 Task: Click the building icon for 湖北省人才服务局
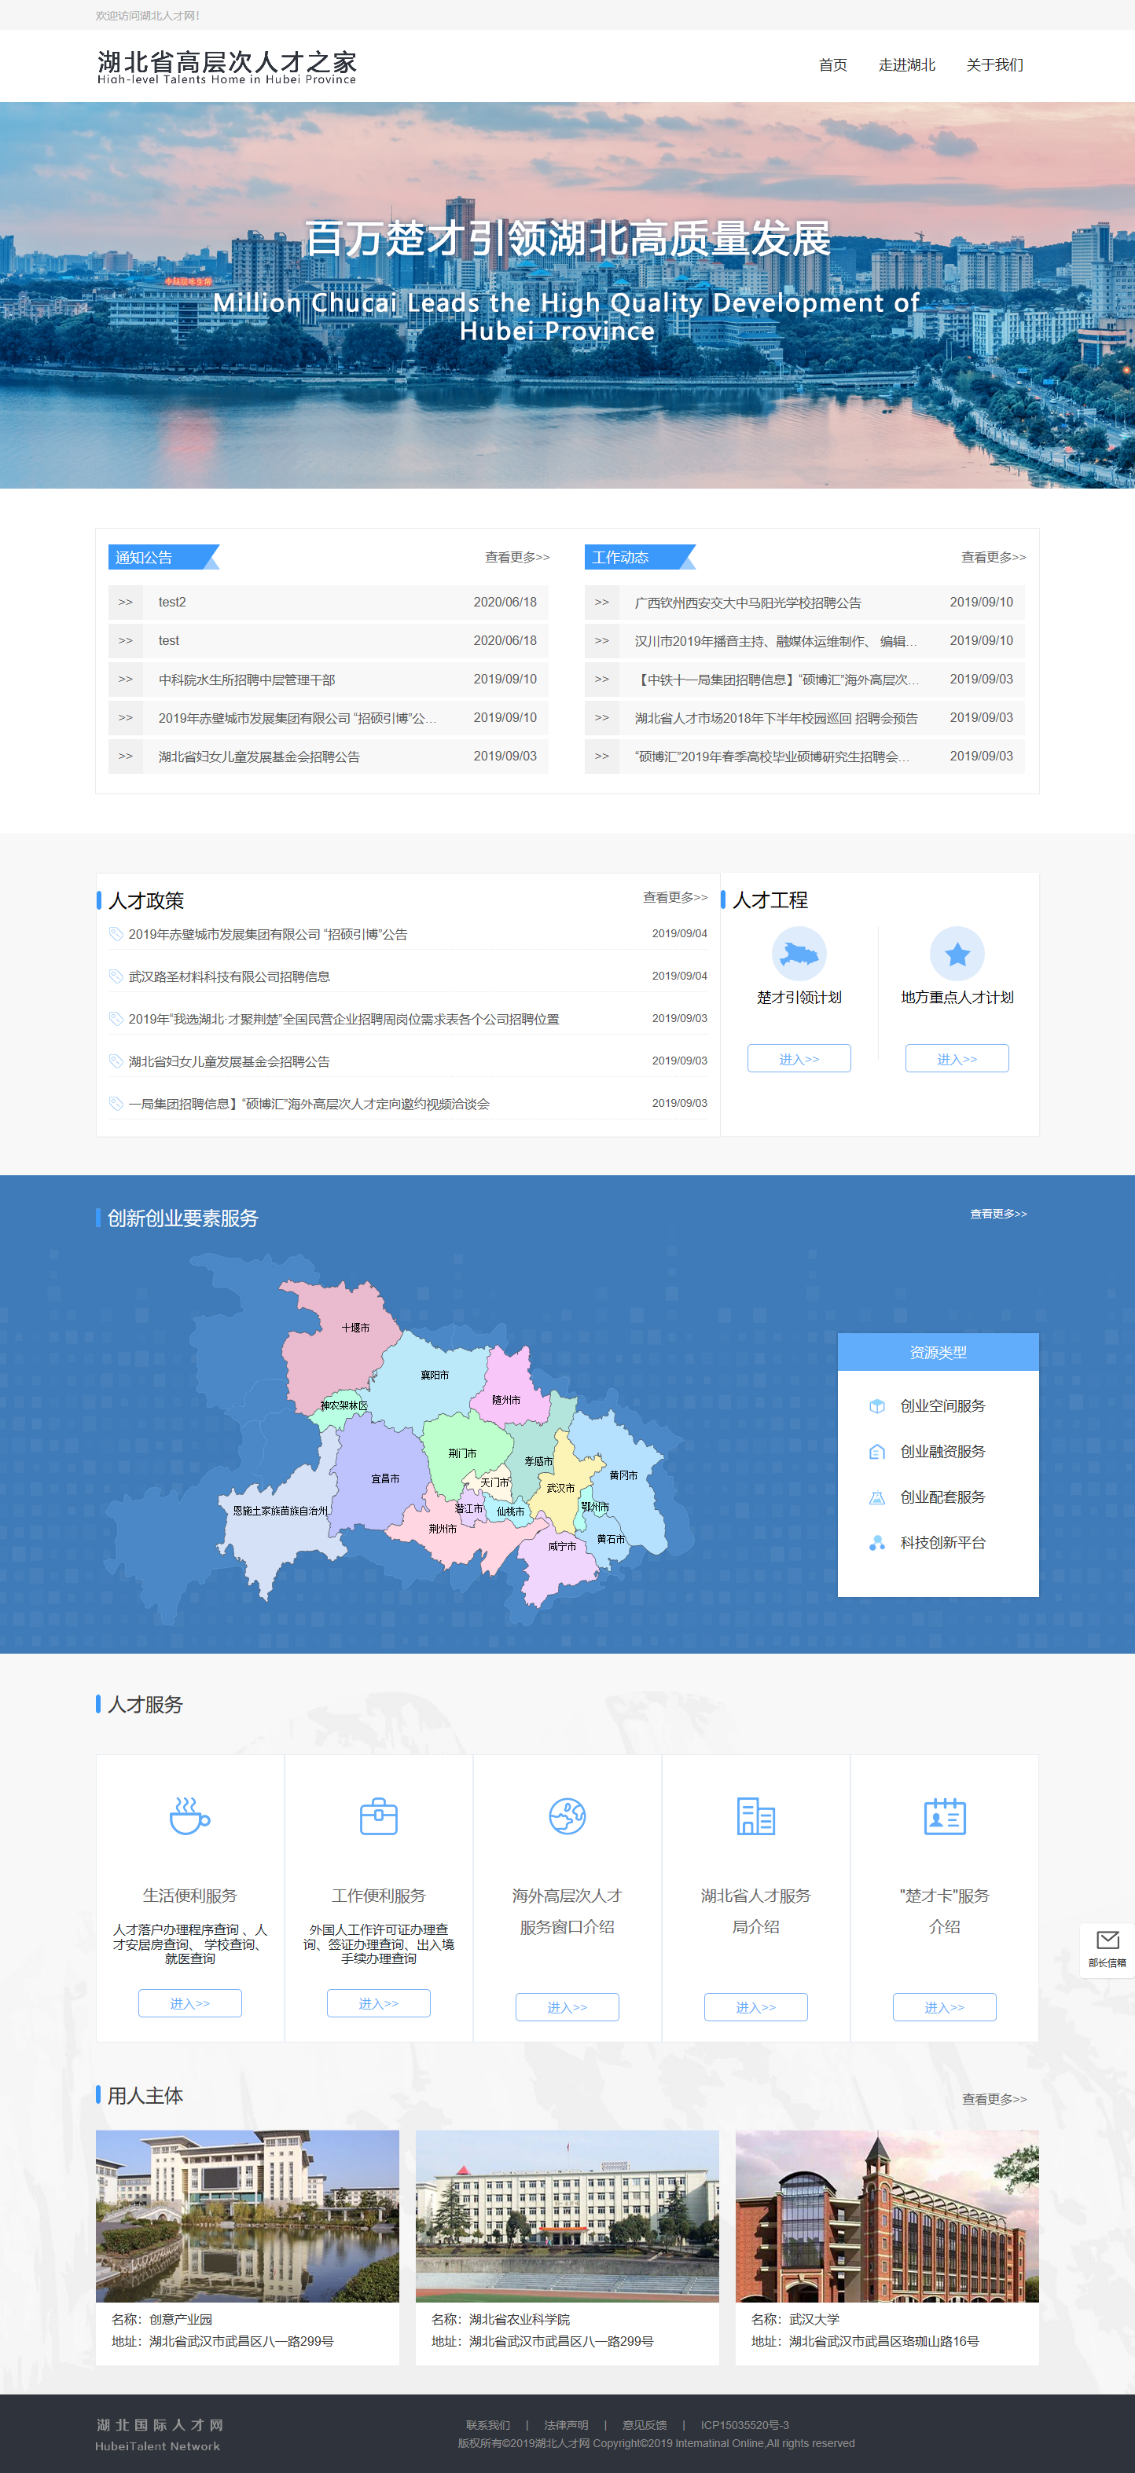point(756,1816)
